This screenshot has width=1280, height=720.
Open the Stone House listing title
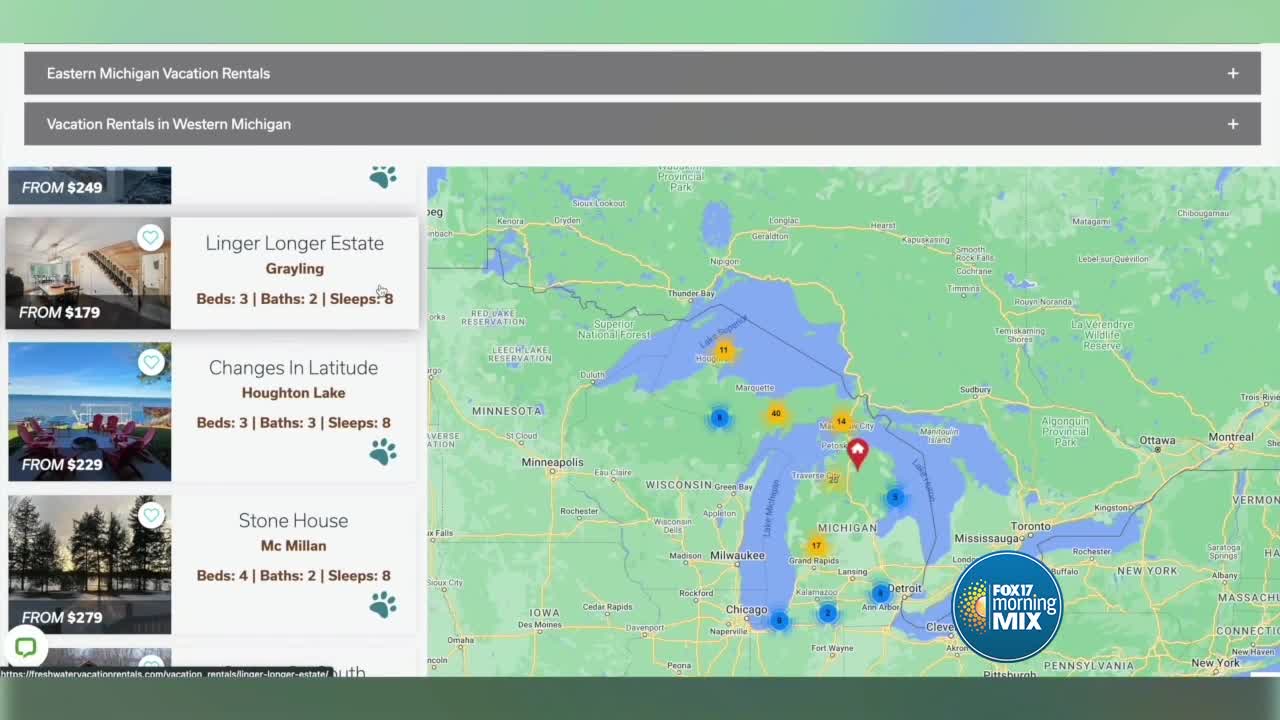pos(293,520)
